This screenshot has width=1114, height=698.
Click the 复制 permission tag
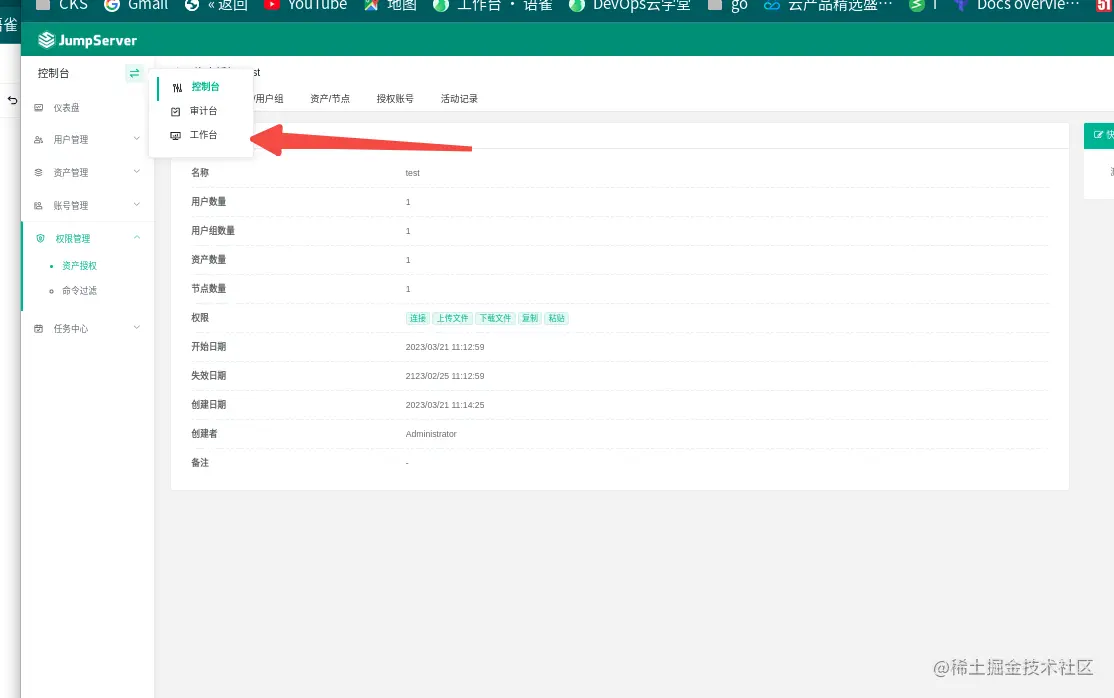click(530, 318)
